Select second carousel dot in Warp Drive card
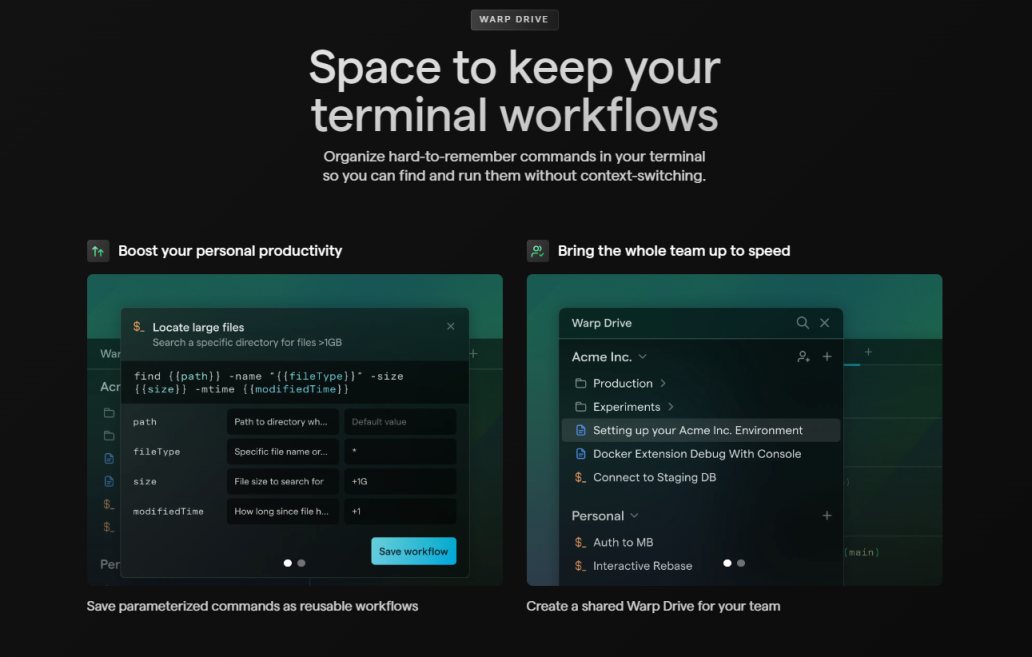Viewport: 1032px width, 657px height. coord(741,563)
